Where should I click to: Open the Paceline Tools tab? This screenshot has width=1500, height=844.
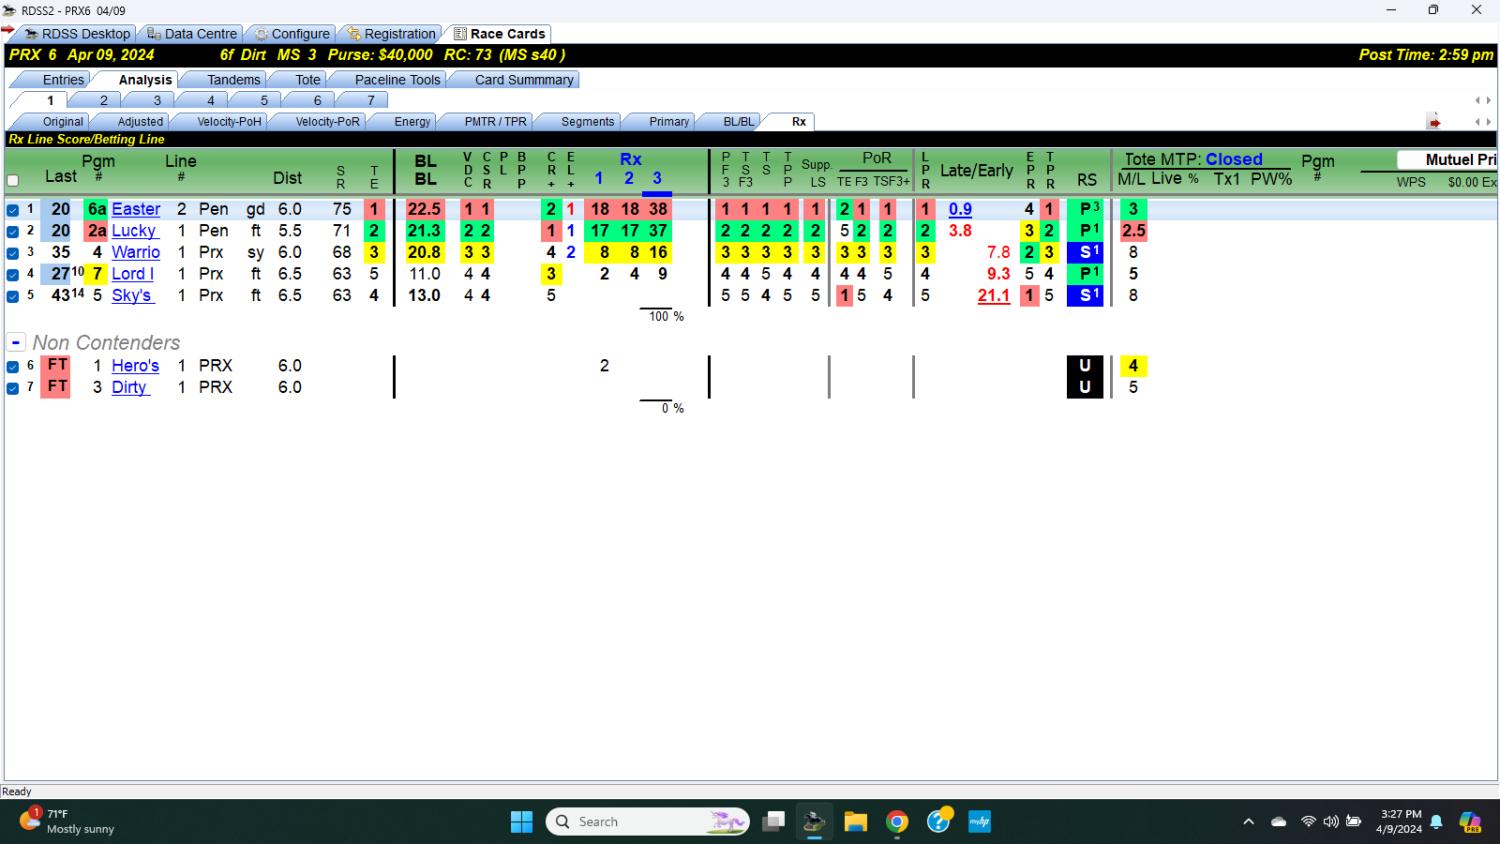tap(397, 80)
